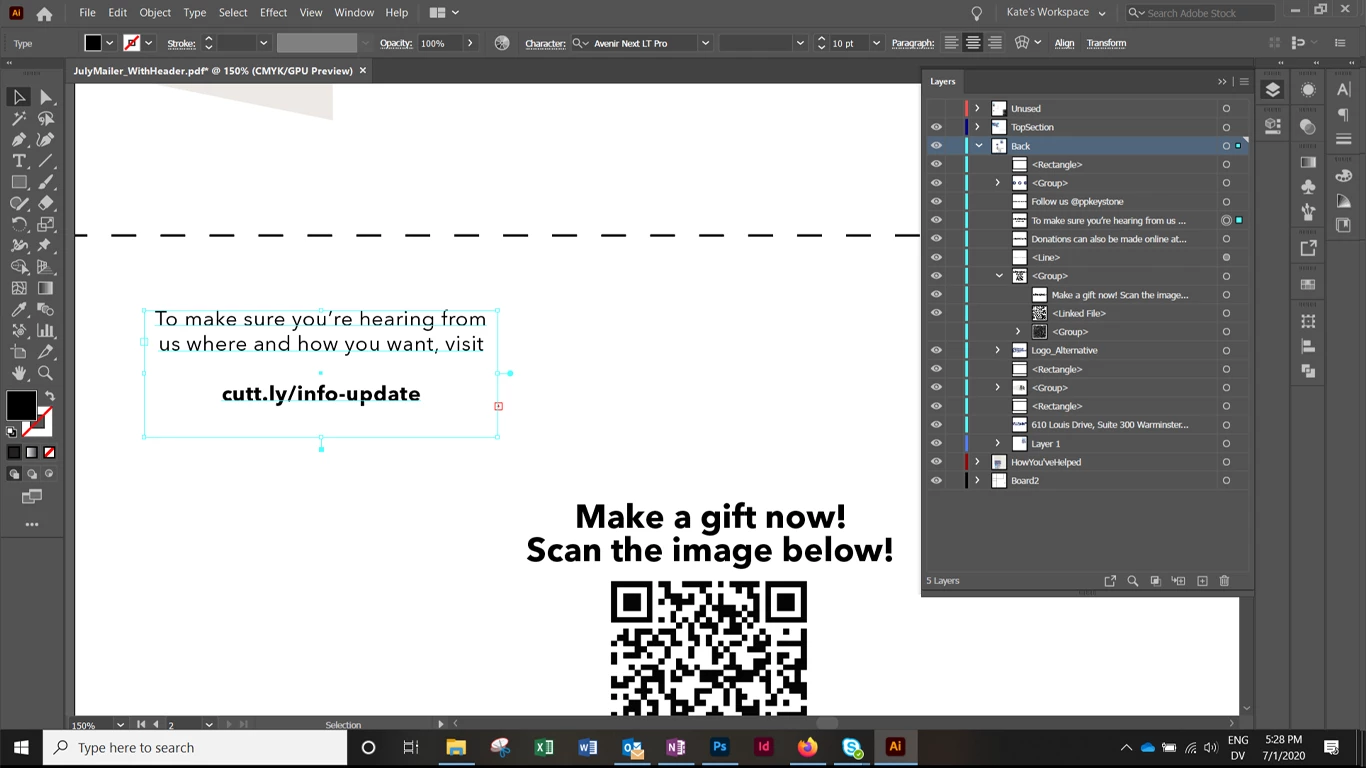Image resolution: width=1366 pixels, height=768 pixels.
Task: Open the font family dropdown
Action: [x=705, y=43]
